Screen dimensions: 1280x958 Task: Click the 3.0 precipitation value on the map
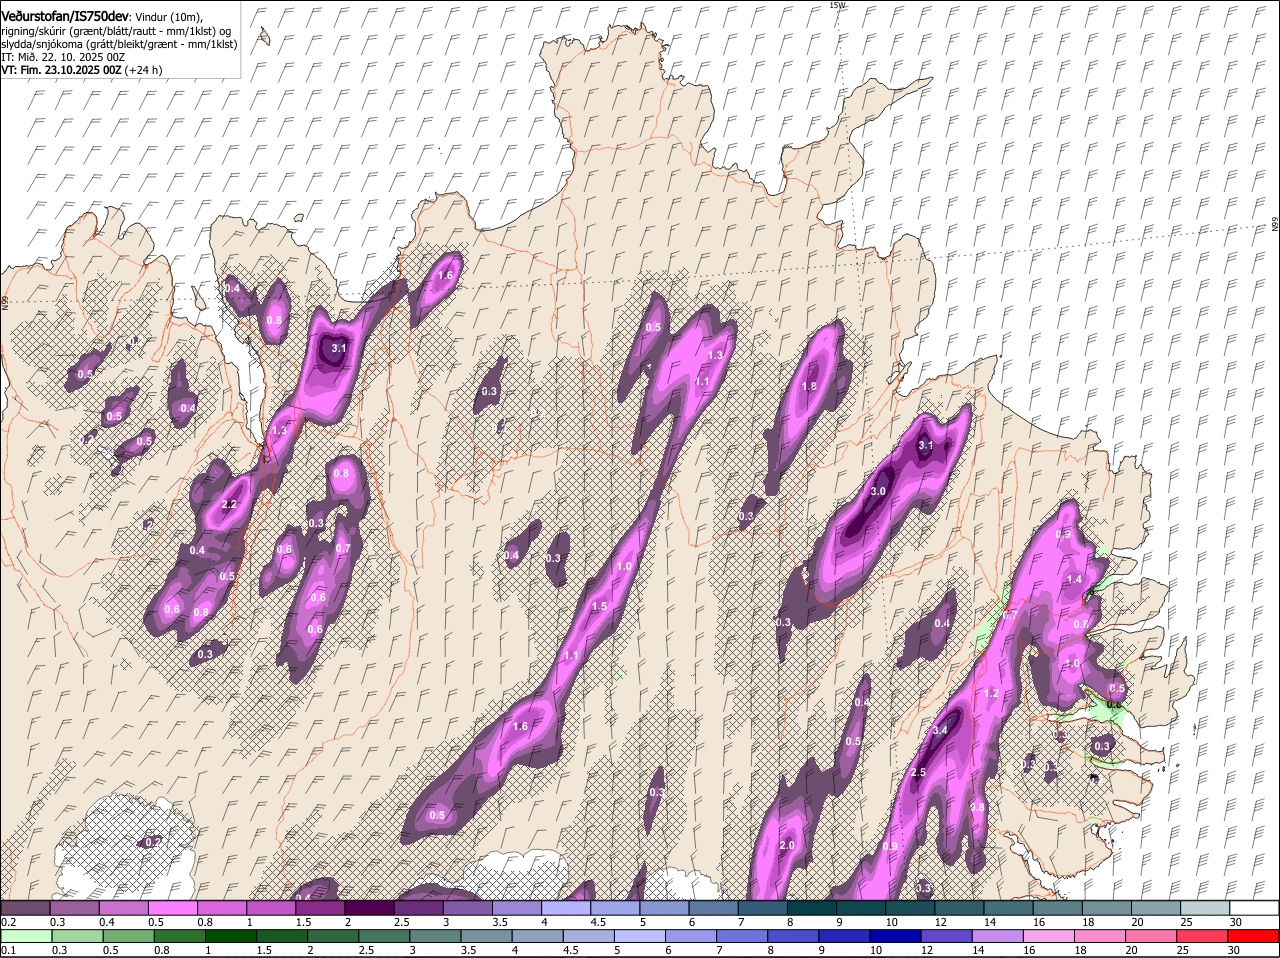878,492
